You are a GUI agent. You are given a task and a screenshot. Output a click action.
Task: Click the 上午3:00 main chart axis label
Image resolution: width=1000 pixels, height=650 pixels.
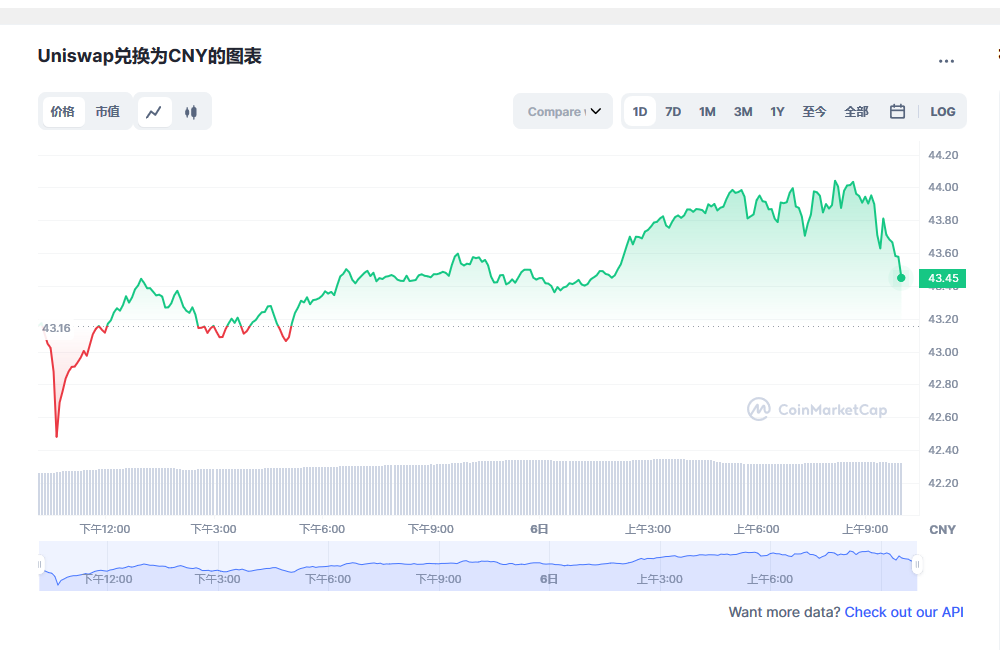[648, 529]
